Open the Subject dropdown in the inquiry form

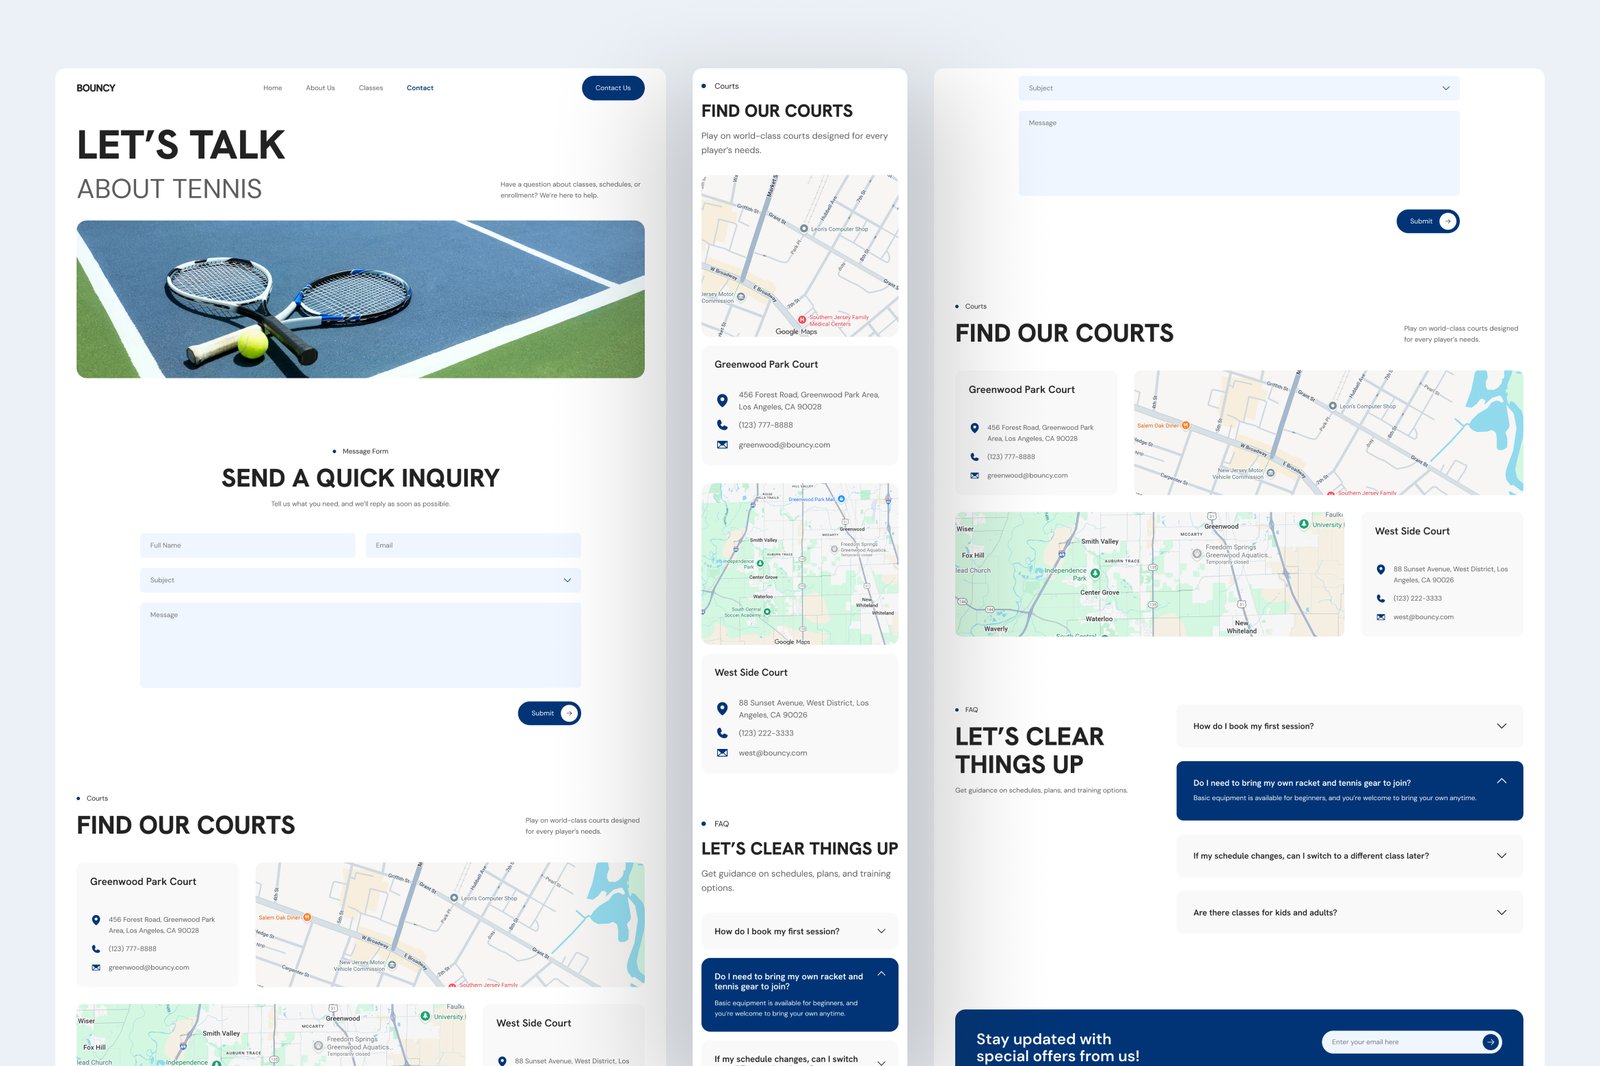point(359,580)
